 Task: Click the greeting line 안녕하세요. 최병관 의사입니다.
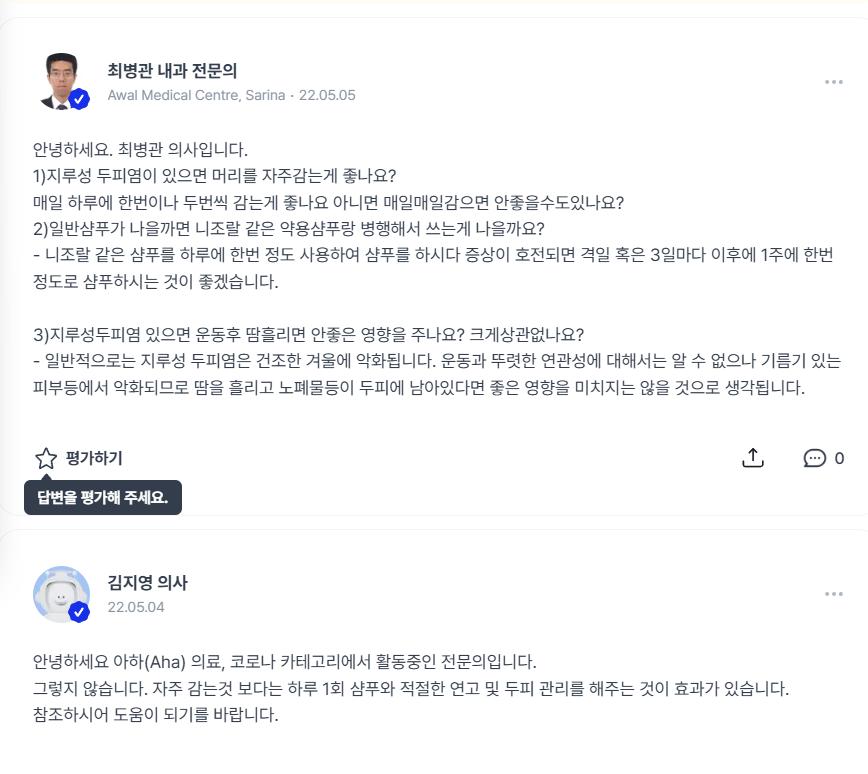(140, 150)
